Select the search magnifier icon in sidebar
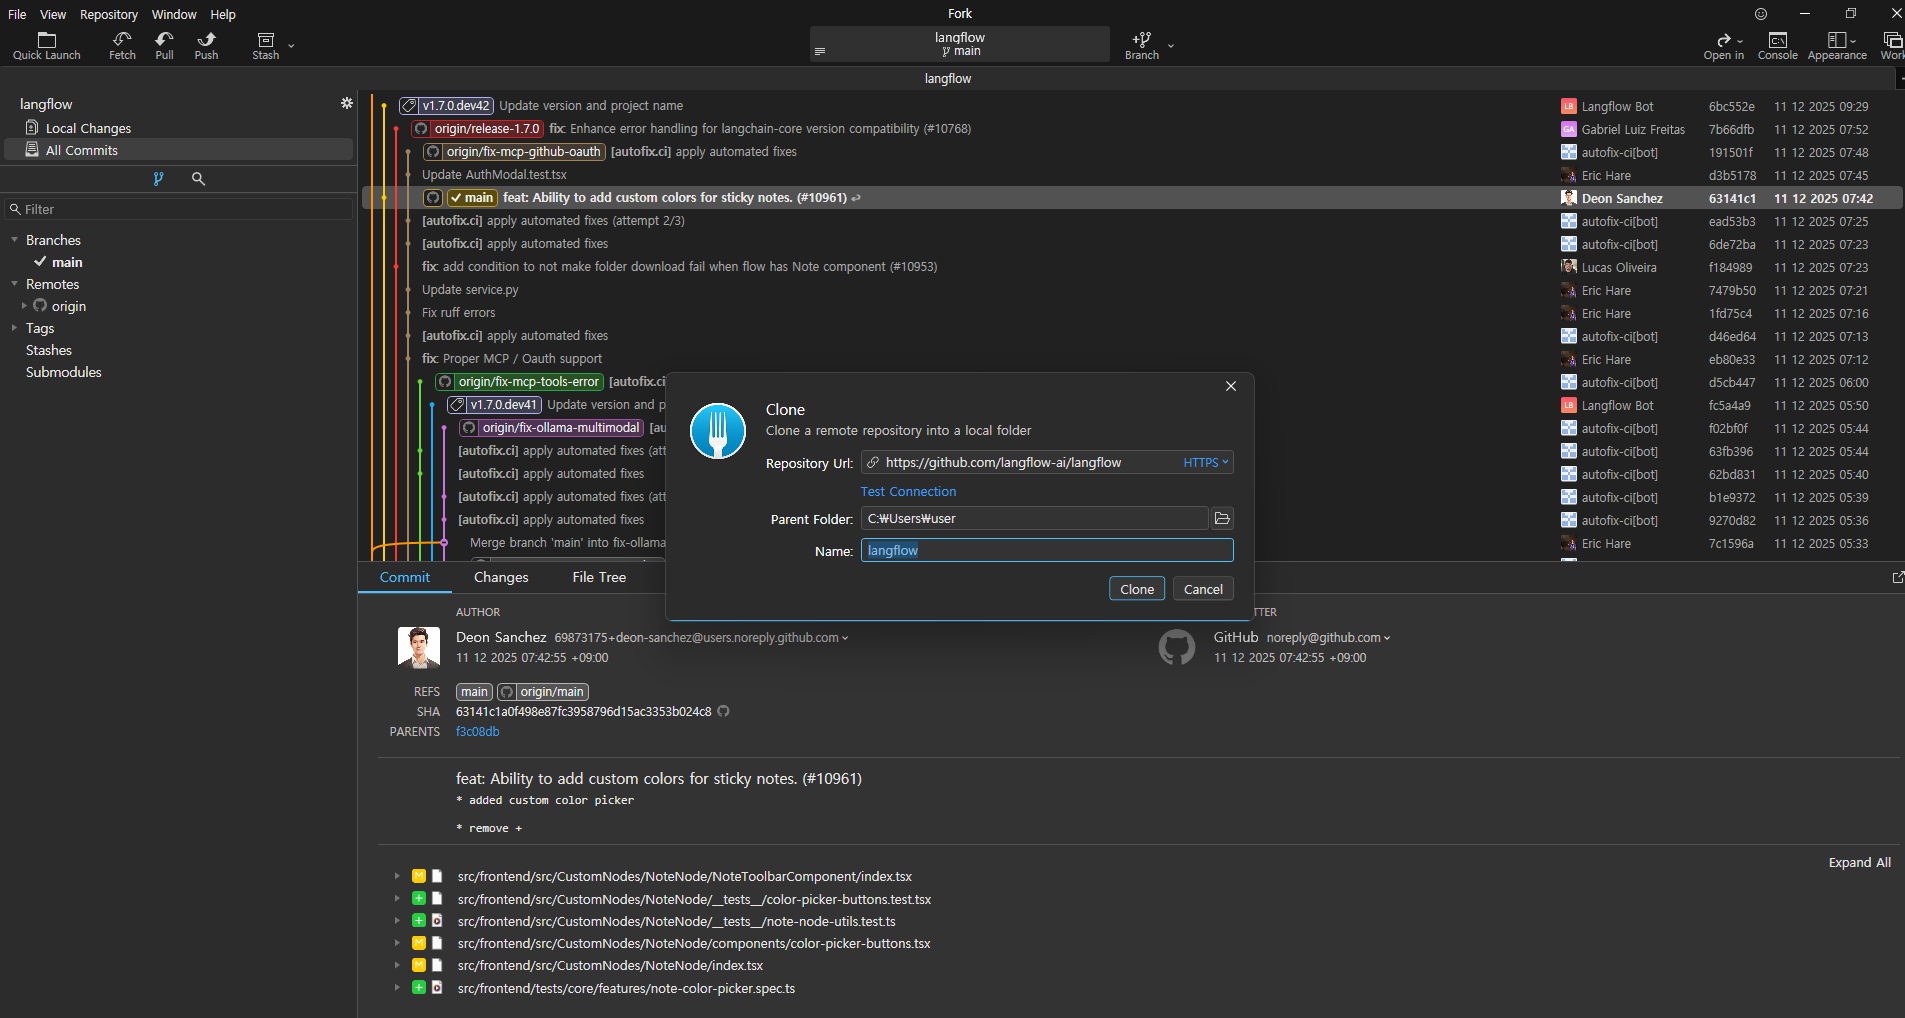The width and height of the screenshot is (1905, 1018). (198, 178)
